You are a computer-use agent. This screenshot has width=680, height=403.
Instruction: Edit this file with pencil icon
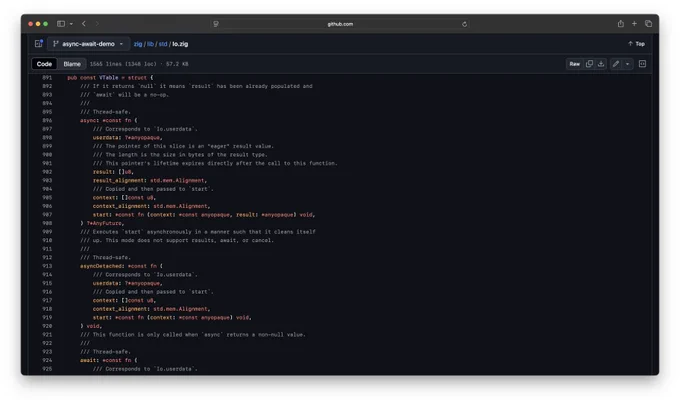pos(616,64)
